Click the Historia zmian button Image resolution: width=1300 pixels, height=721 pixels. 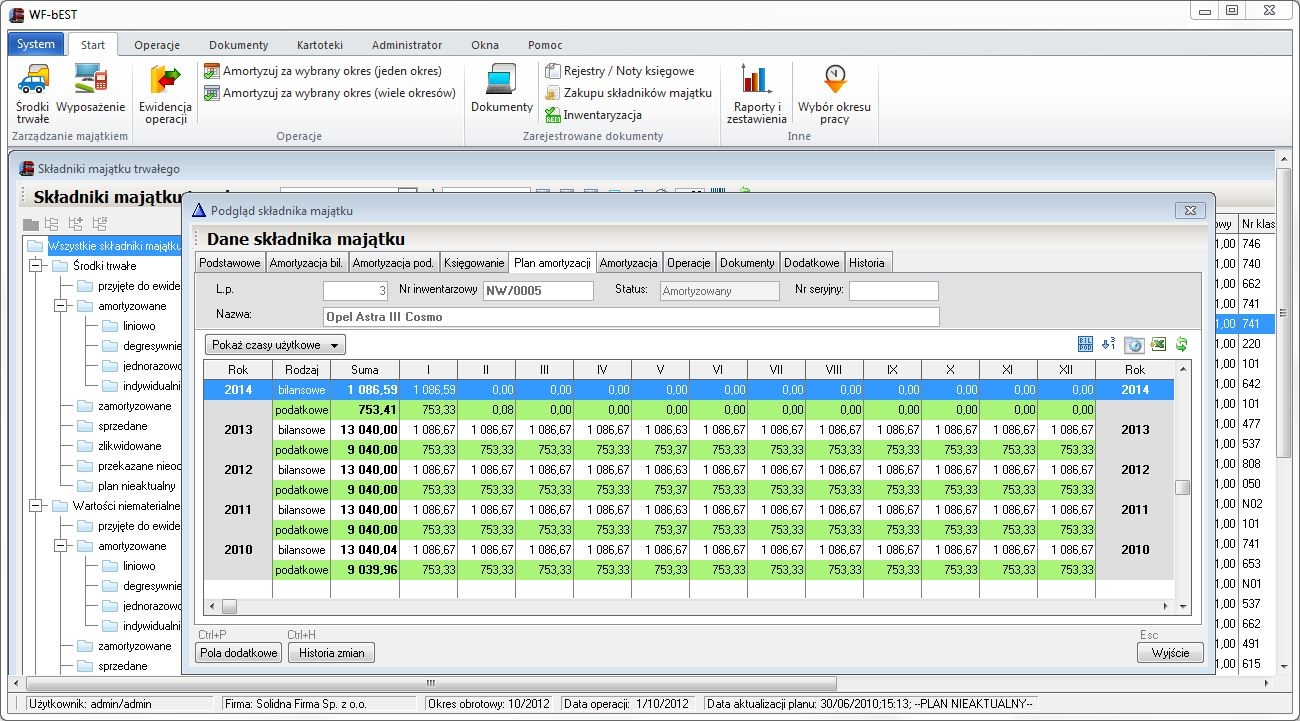point(331,653)
